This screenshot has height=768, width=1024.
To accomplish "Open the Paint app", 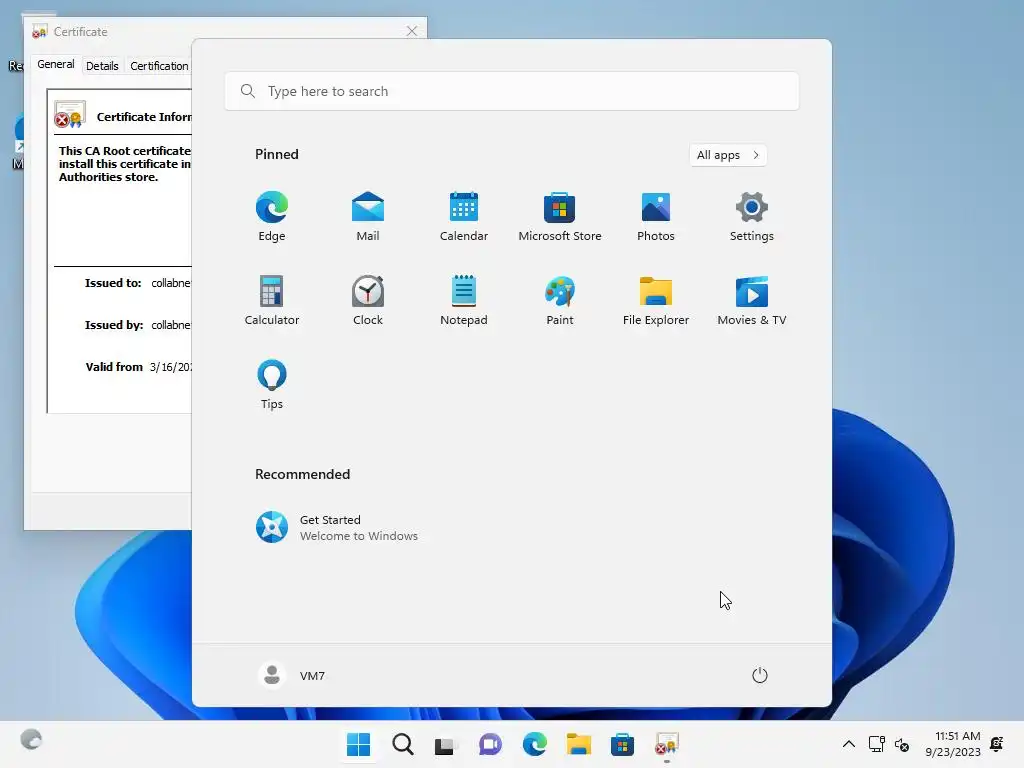I will pyautogui.click(x=560, y=300).
